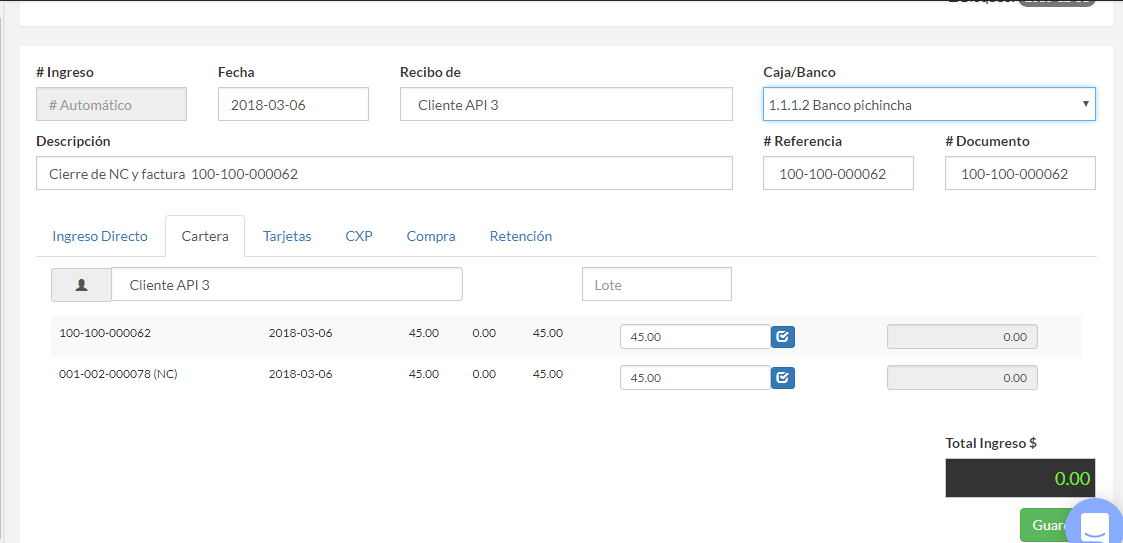Click the # Ingreso automatic field
The width and height of the screenshot is (1123, 543).
pos(112,105)
